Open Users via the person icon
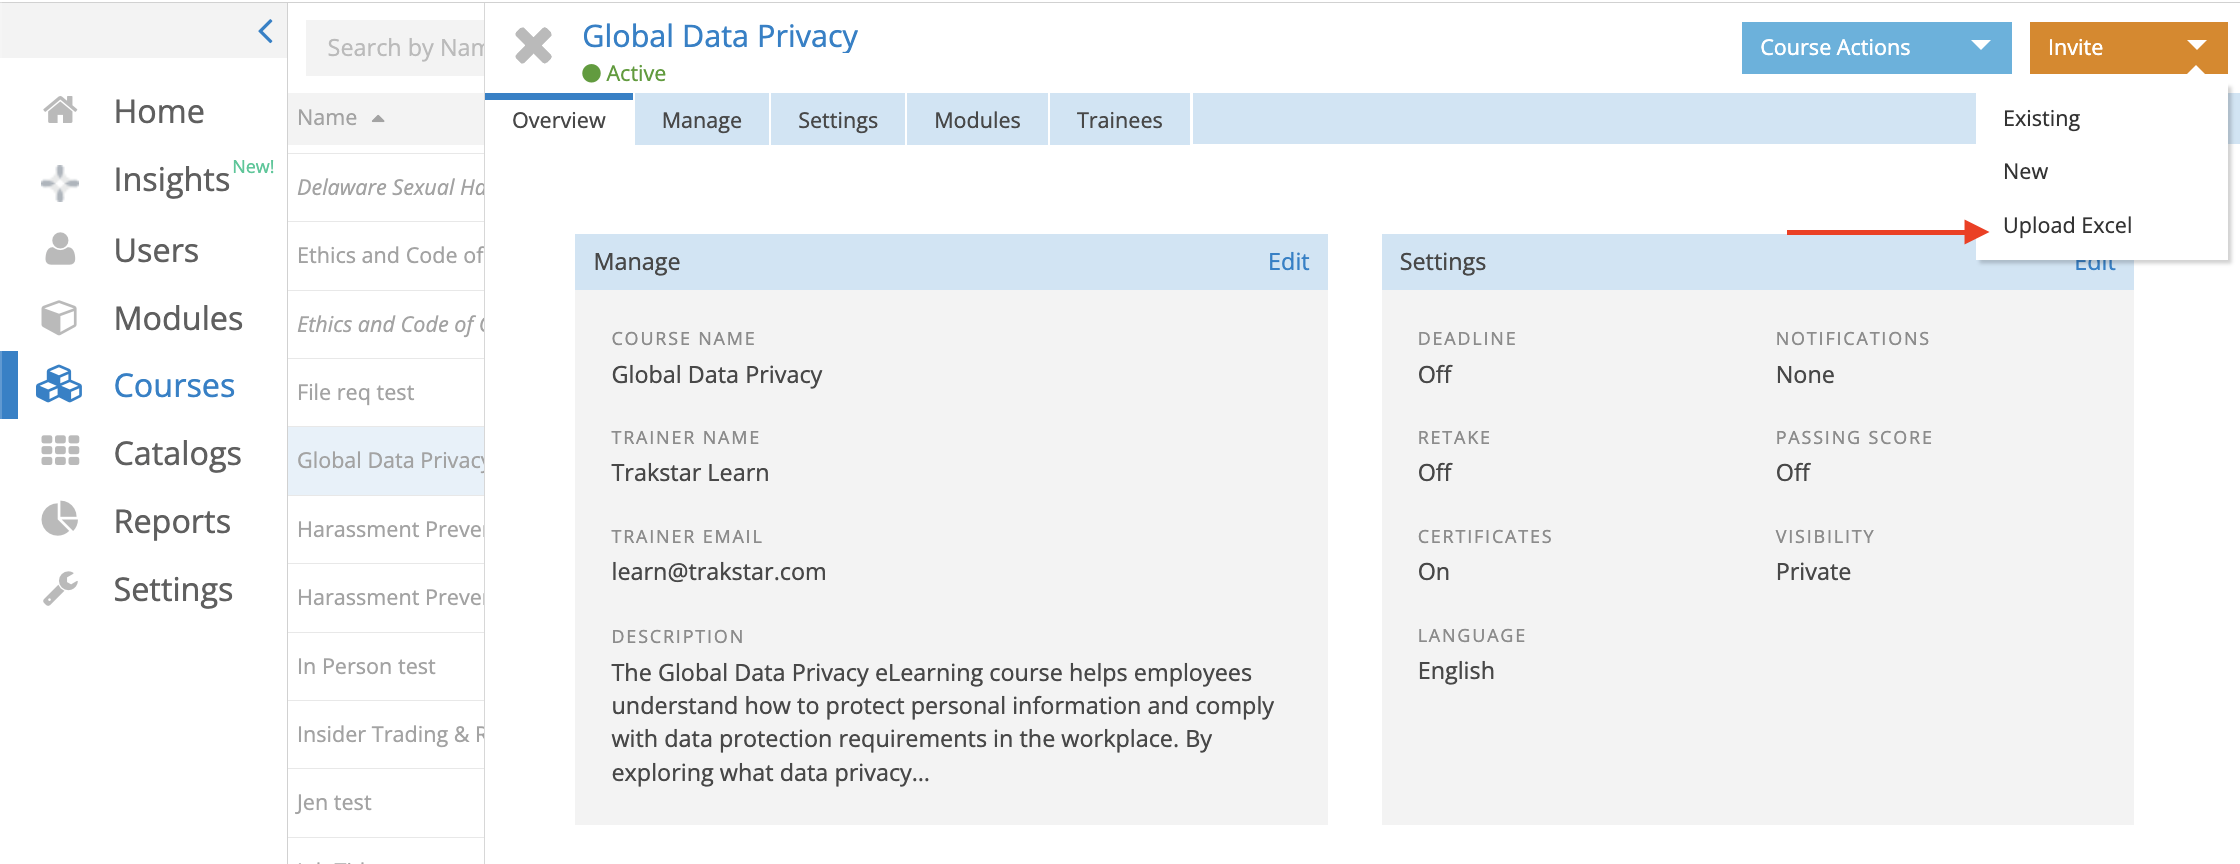The width and height of the screenshot is (2240, 864). pyautogui.click(x=60, y=249)
